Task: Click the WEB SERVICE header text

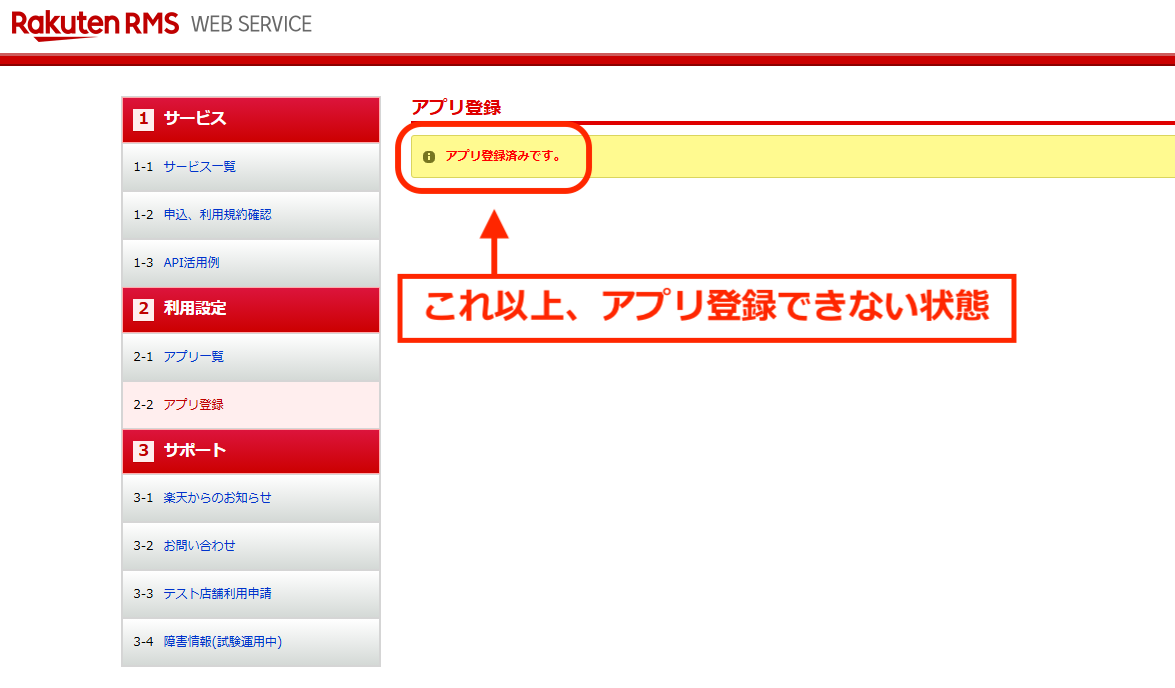Action: [x=251, y=24]
